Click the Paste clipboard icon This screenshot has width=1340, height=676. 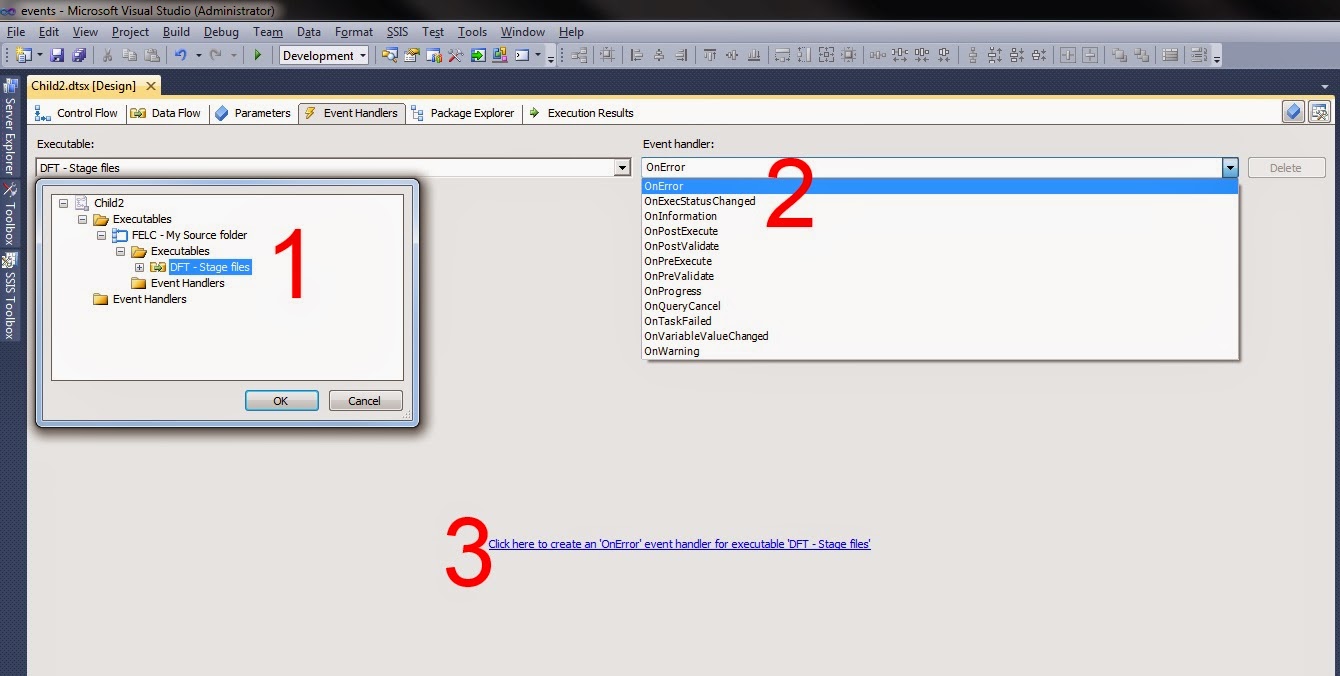(152, 55)
